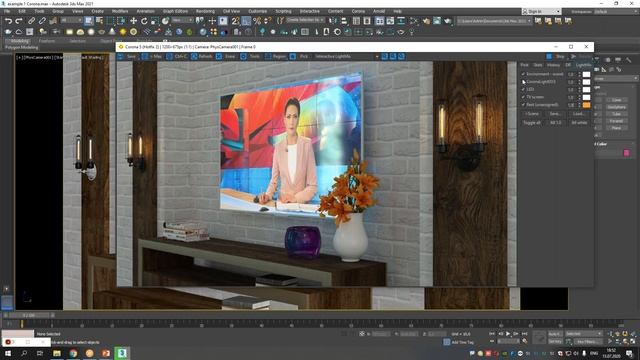Activate the Select Object tool
The width and height of the screenshot is (640, 360).
89,21
